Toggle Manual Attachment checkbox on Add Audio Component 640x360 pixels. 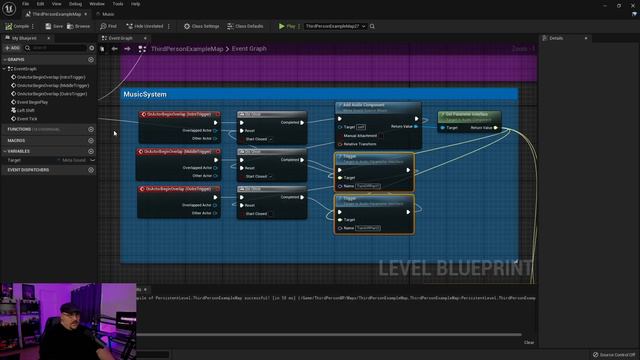380,136
